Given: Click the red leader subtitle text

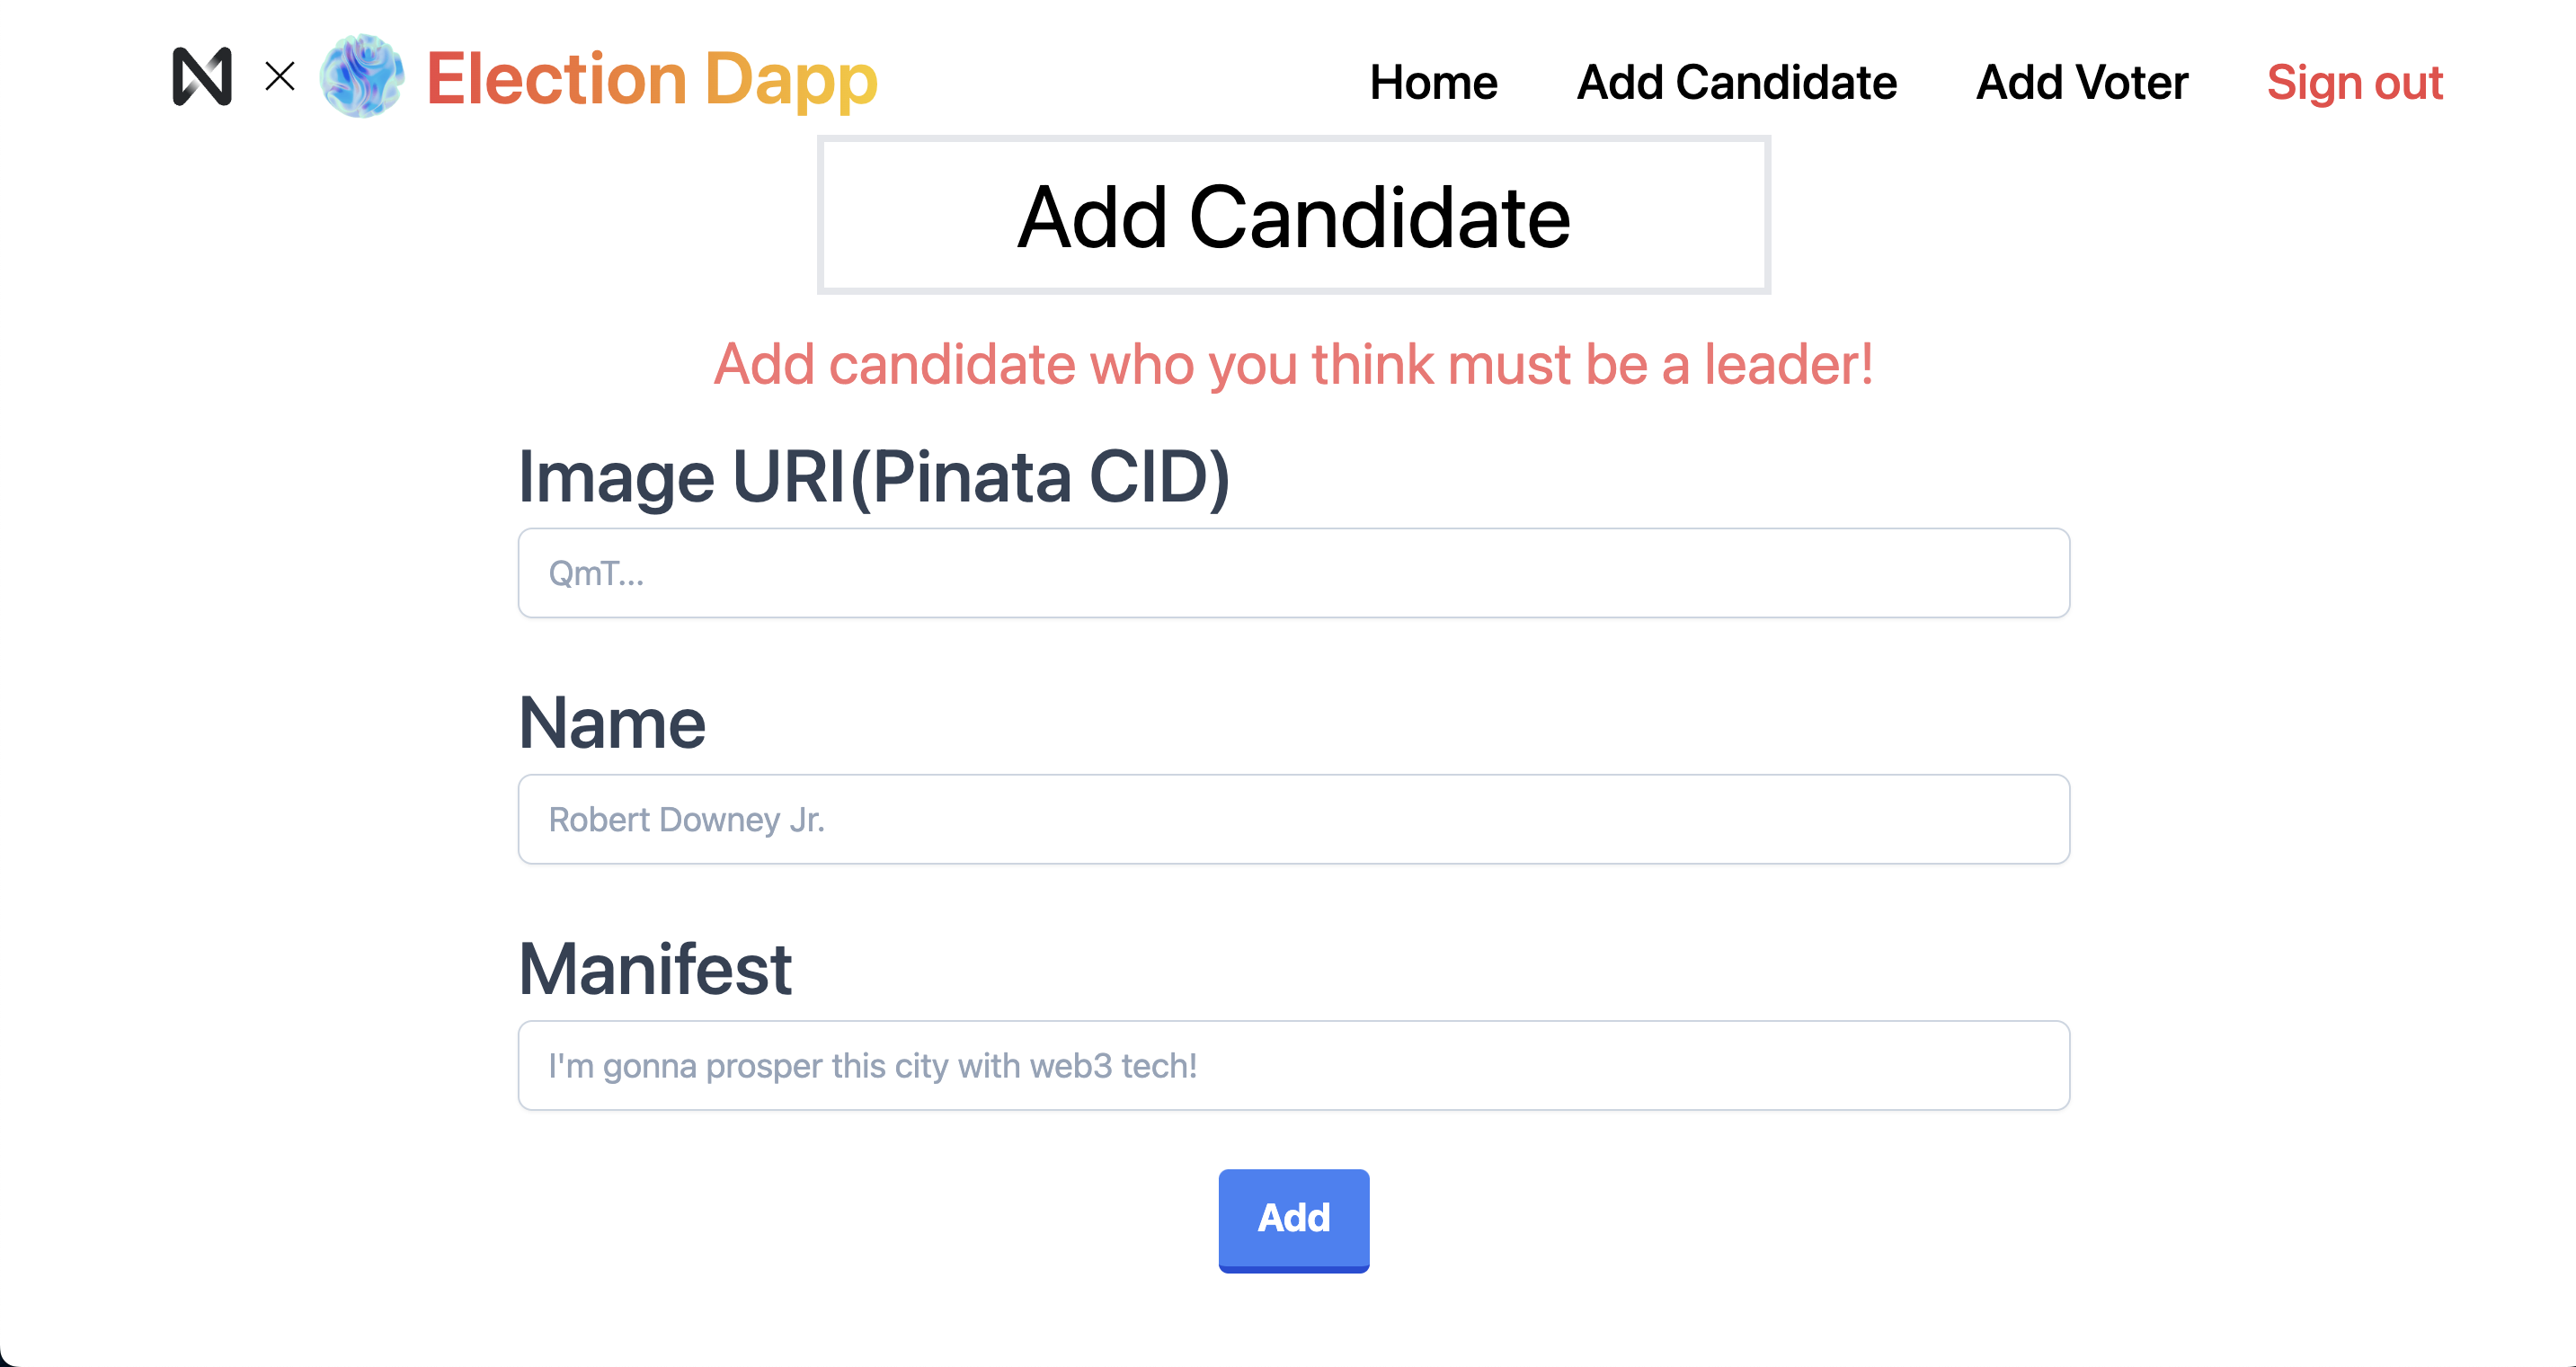Looking at the screenshot, I should (x=1293, y=363).
